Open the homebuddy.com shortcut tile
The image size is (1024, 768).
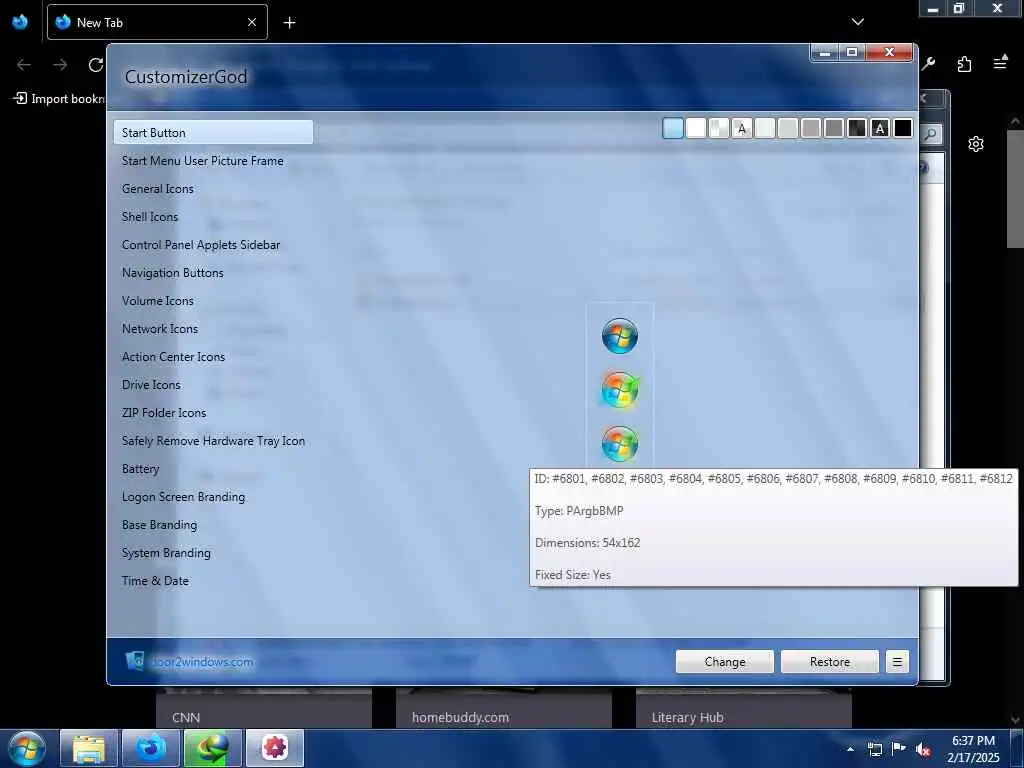coord(504,708)
